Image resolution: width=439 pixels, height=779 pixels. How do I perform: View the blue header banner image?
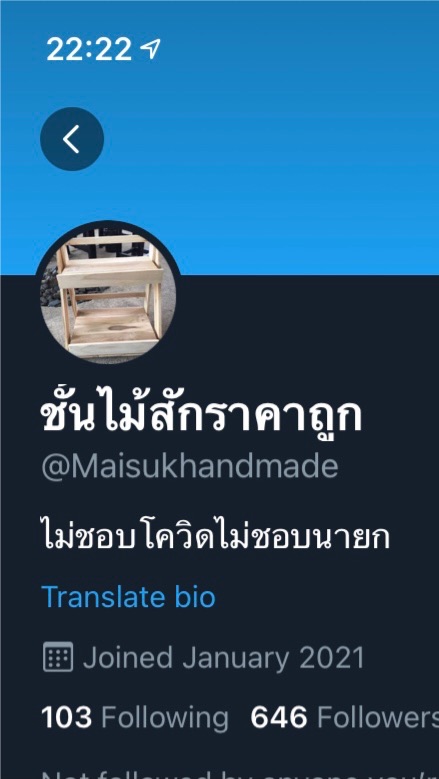[x=220, y=137]
